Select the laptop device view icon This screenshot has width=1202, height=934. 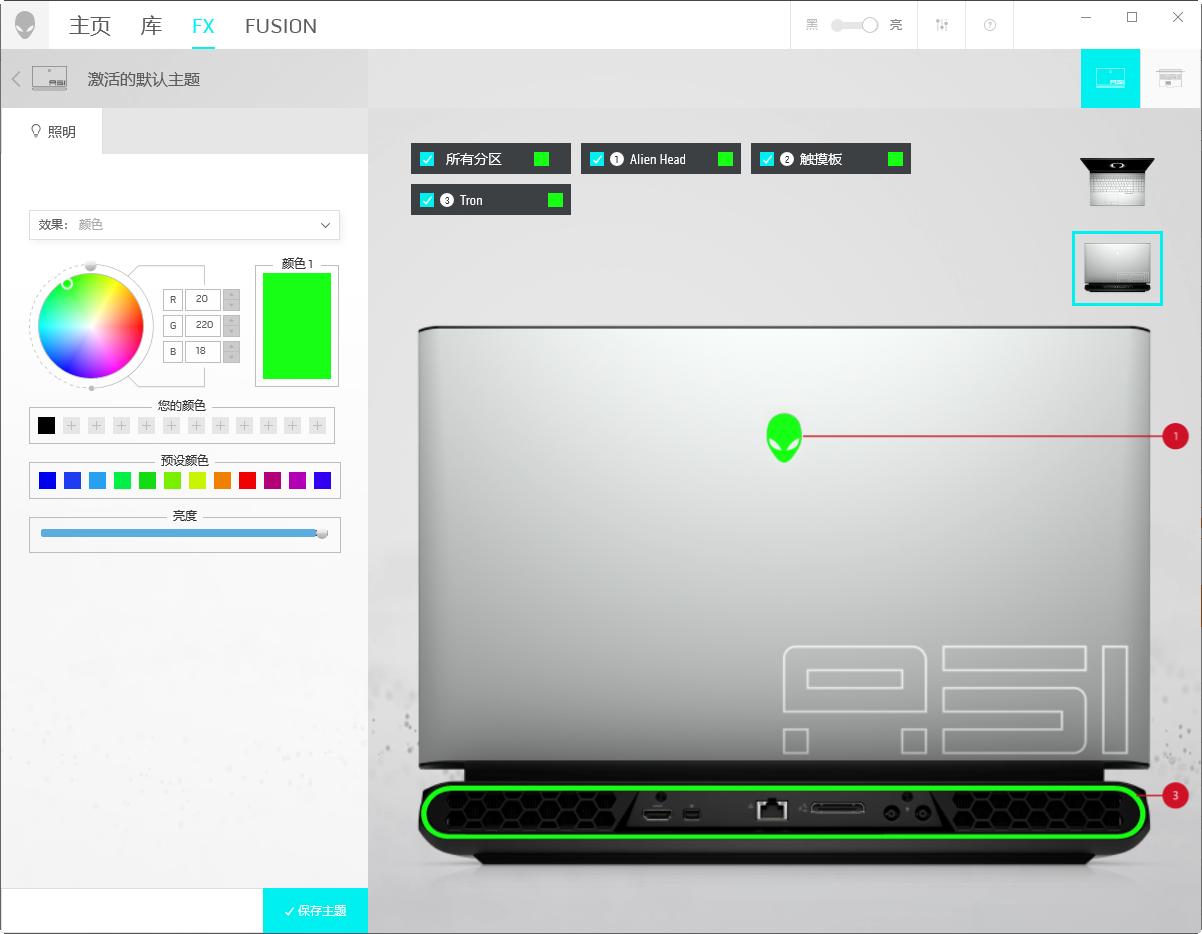click(x=1110, y=78)
